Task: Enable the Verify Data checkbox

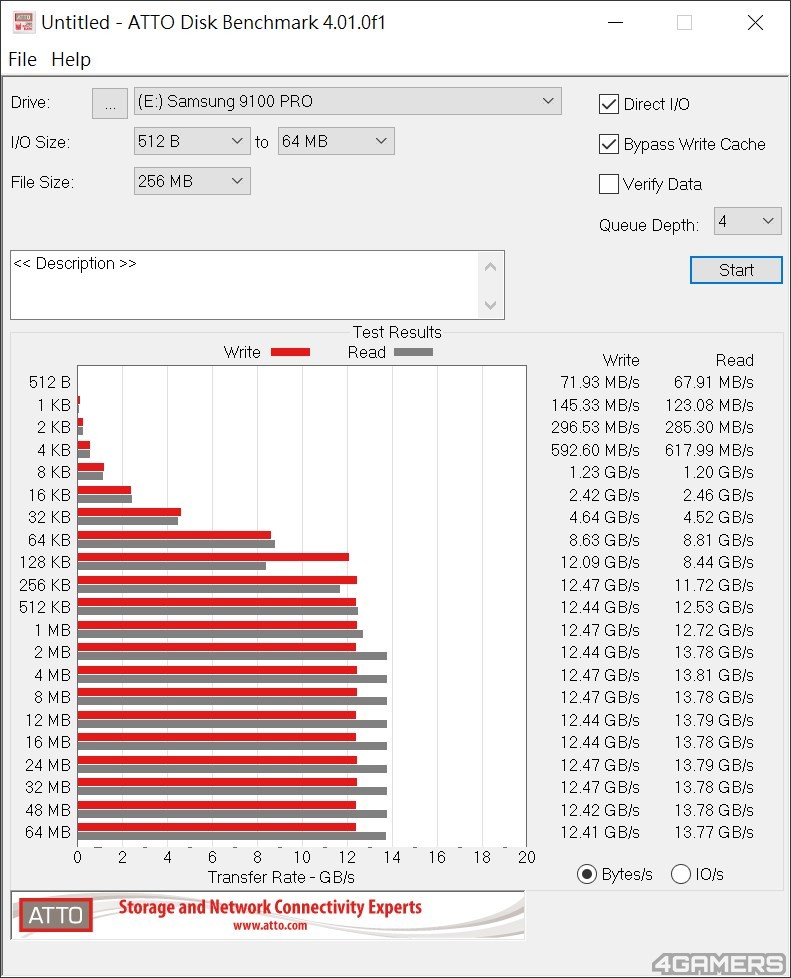Action: click(608, 184)
